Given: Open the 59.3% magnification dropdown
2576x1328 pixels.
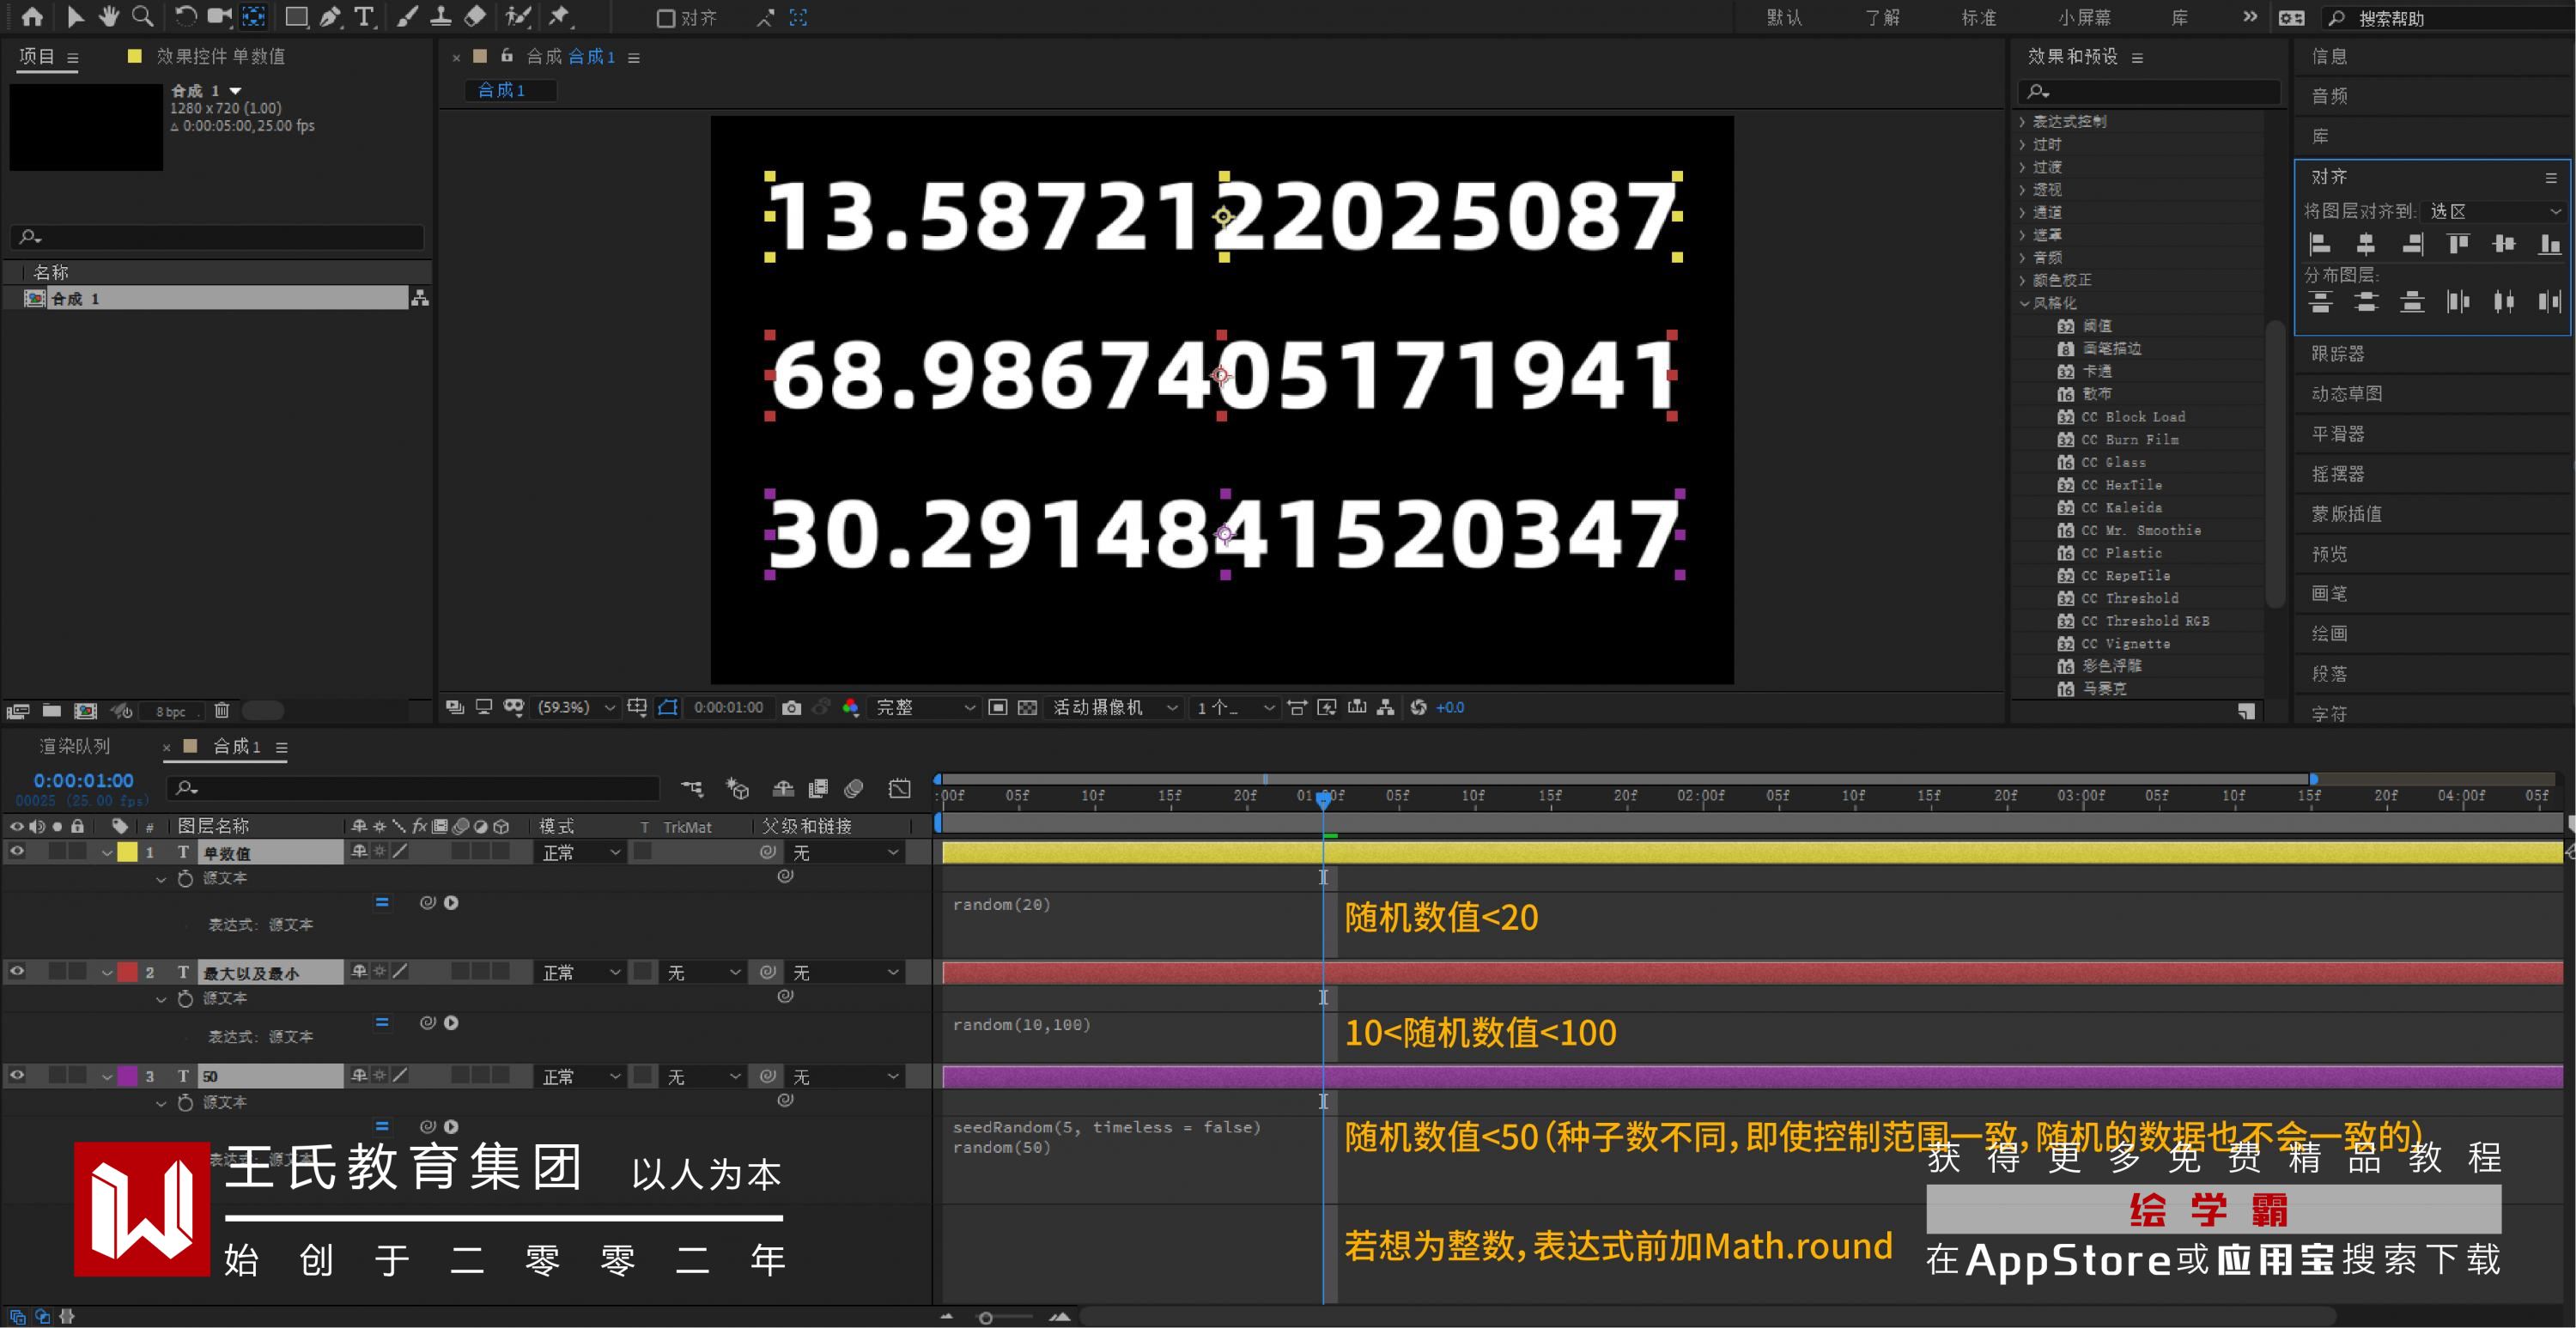Looking at the screenshot, I should click(x=576, y=708).
